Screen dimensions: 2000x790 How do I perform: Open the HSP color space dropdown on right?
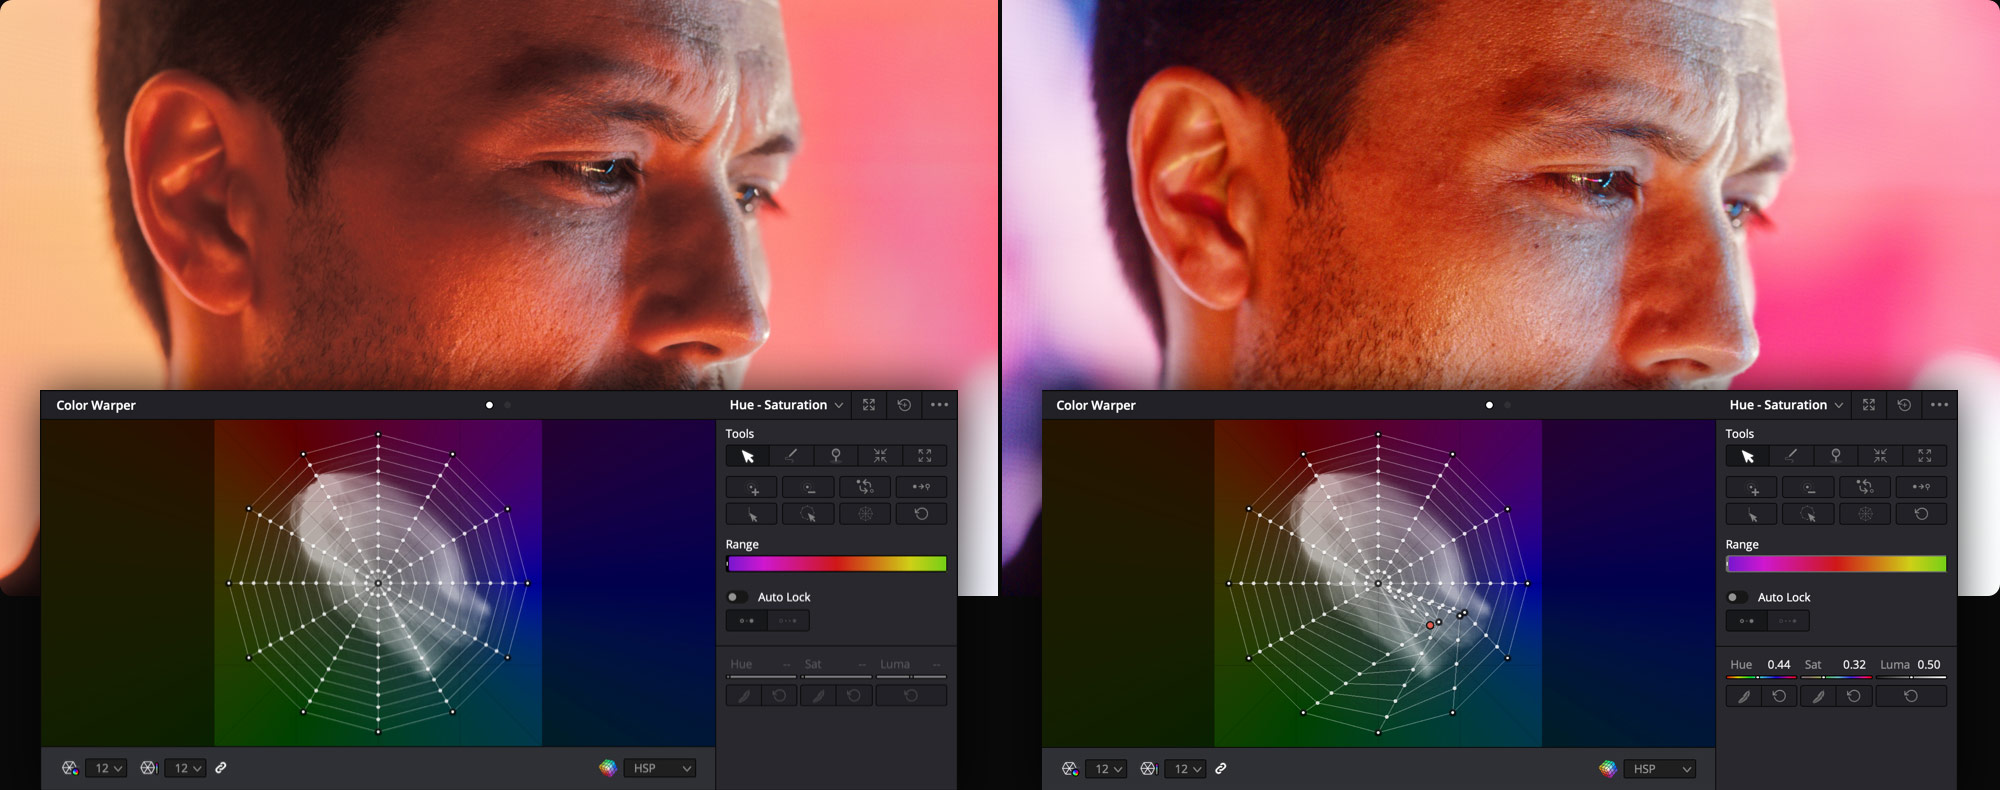click(1662, 768)
